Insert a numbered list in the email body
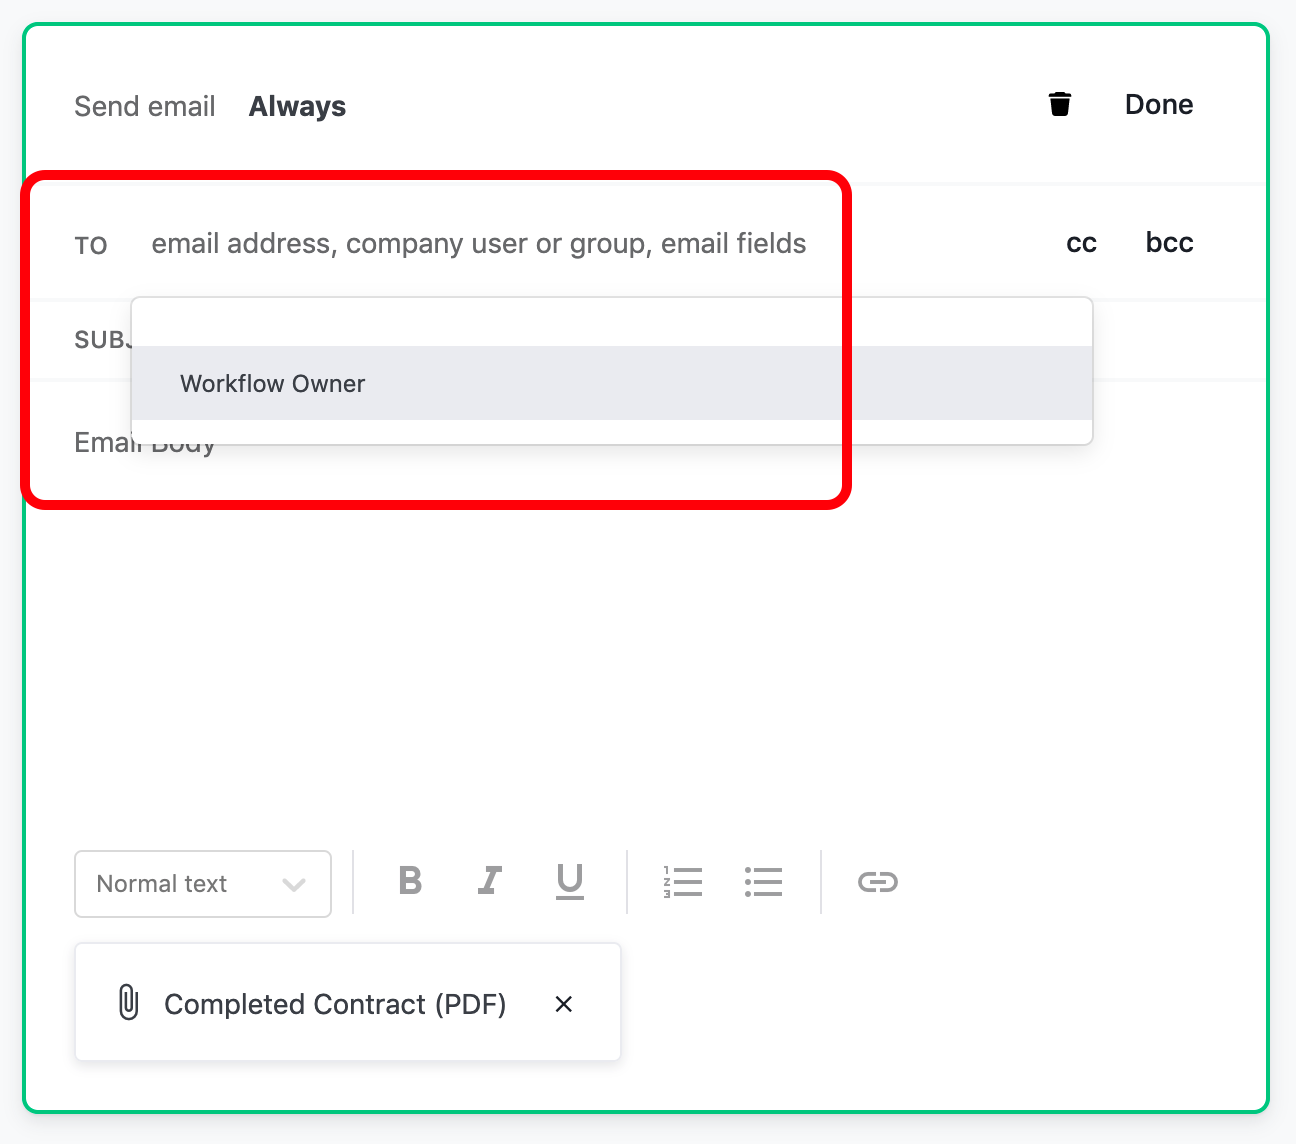1296x1144 pixels. [683, 882]
